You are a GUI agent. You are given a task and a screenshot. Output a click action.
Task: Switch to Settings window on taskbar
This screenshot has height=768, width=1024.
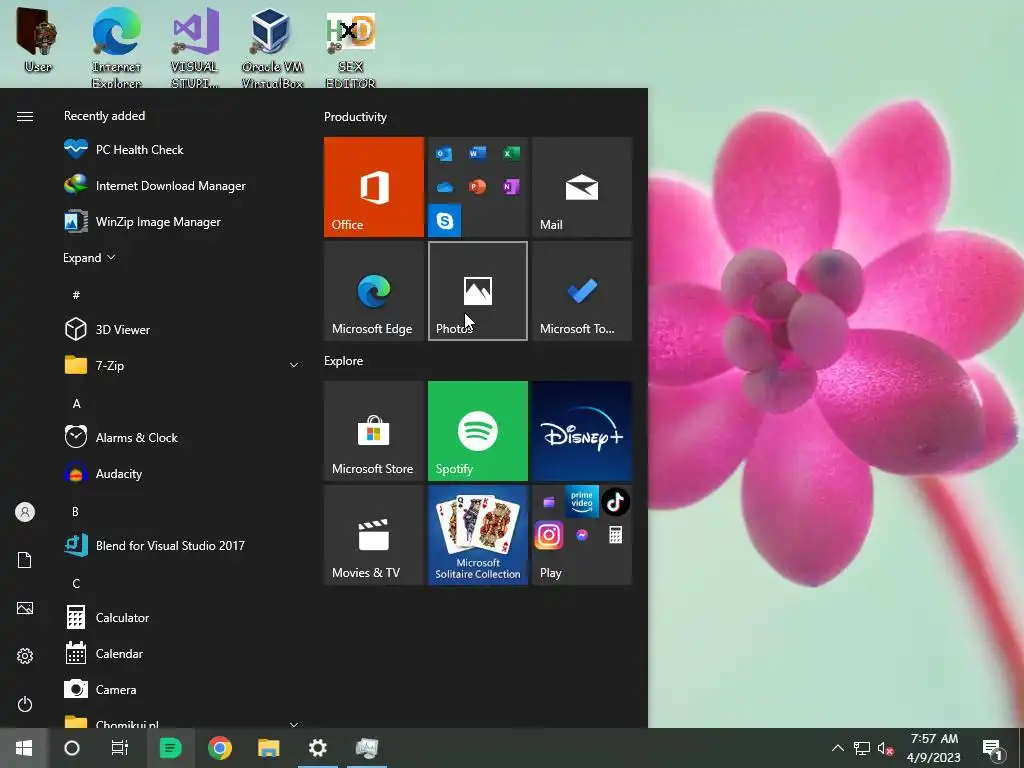pyautogui.click(x=318, y=748)
